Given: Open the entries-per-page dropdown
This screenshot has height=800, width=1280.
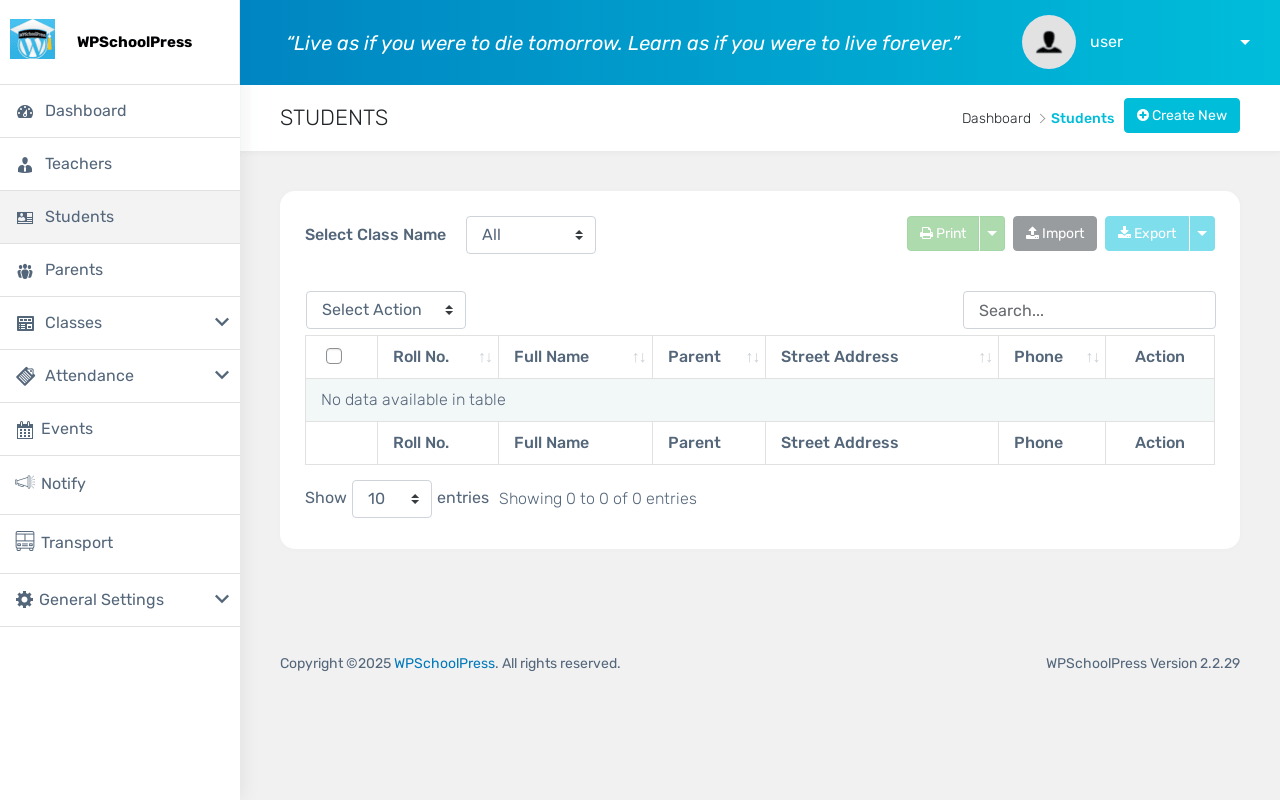Looking at the screenshot, I should pos(392,499).
